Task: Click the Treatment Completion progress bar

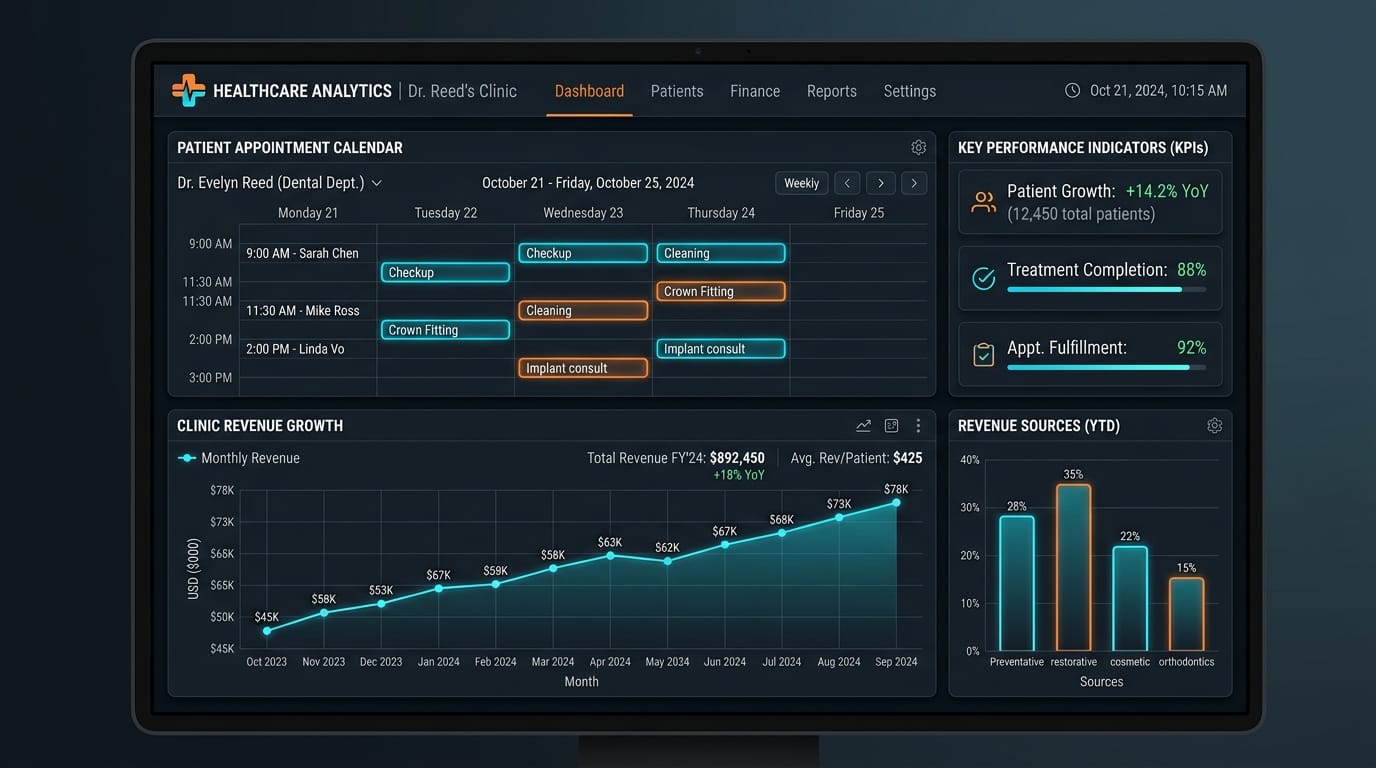Action: coord(1106,290)
